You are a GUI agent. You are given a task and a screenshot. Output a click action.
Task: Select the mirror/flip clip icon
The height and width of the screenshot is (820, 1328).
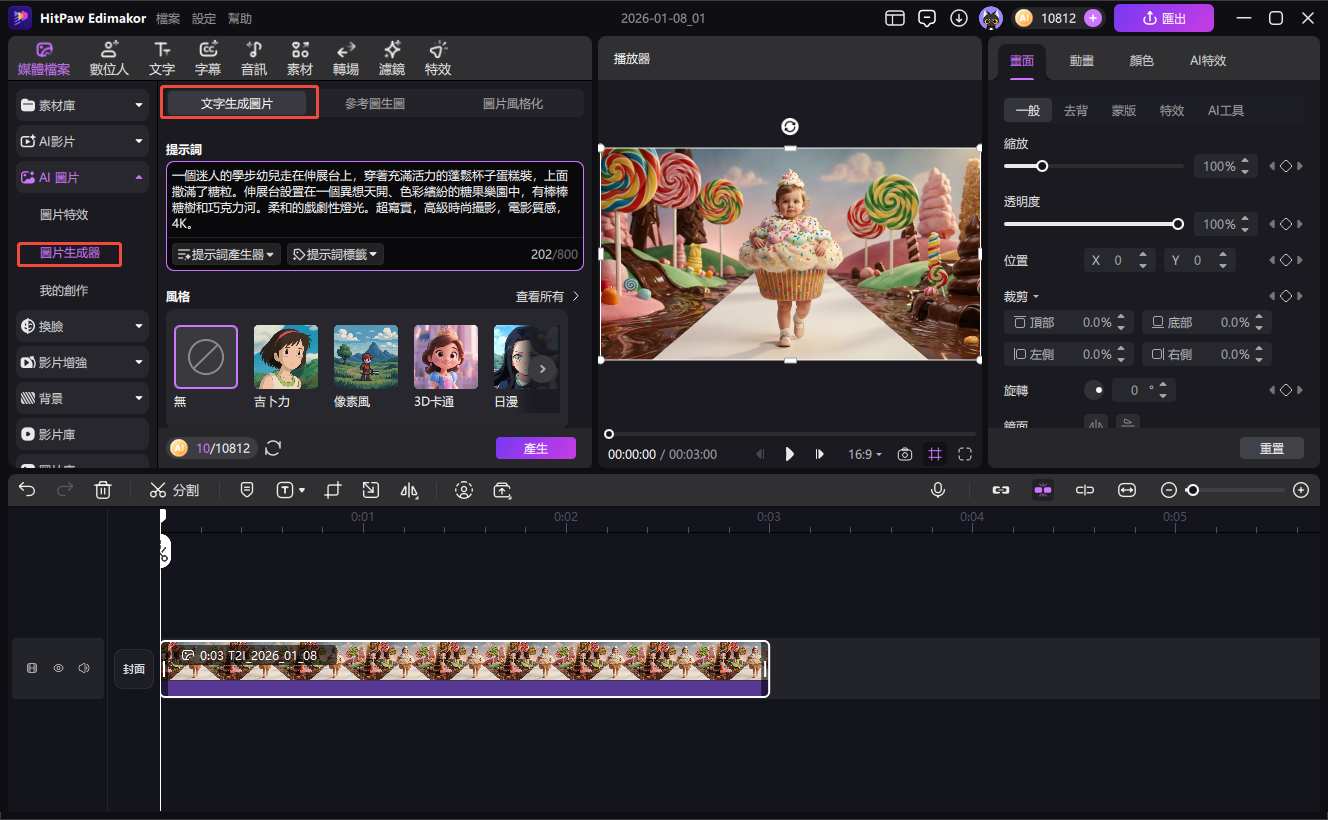pyautogui.click(x=410, y=490)
